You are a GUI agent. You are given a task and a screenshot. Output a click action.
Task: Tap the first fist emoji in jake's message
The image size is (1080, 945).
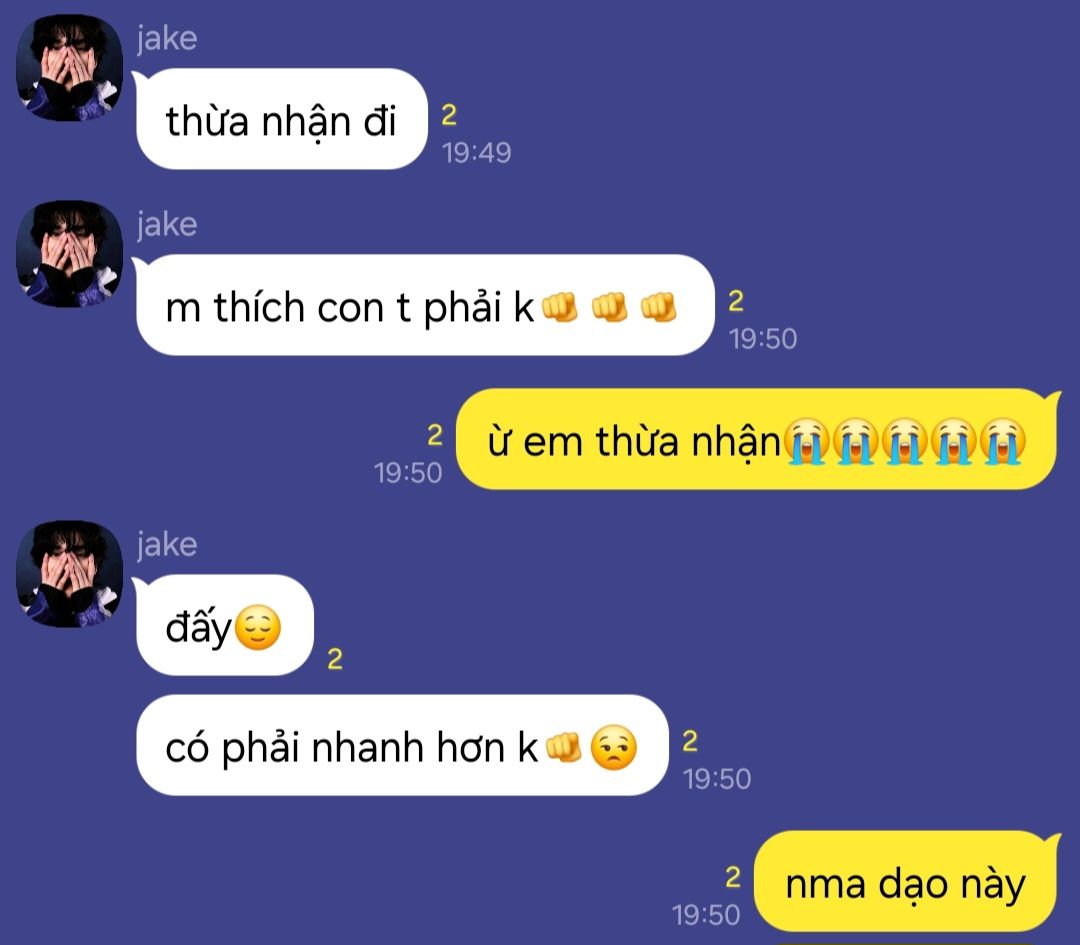tap(559, 307)
